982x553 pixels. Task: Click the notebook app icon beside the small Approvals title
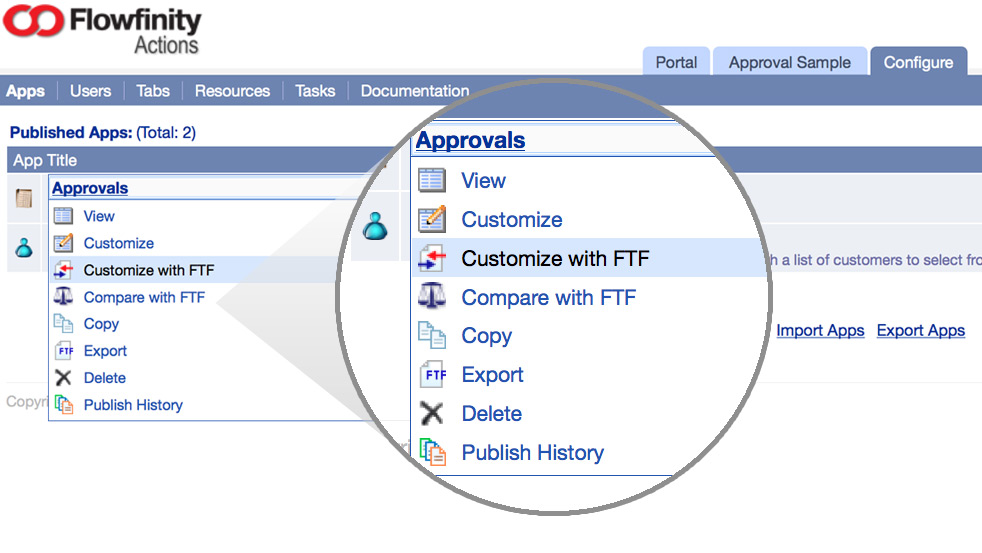[x=24, y=198]
